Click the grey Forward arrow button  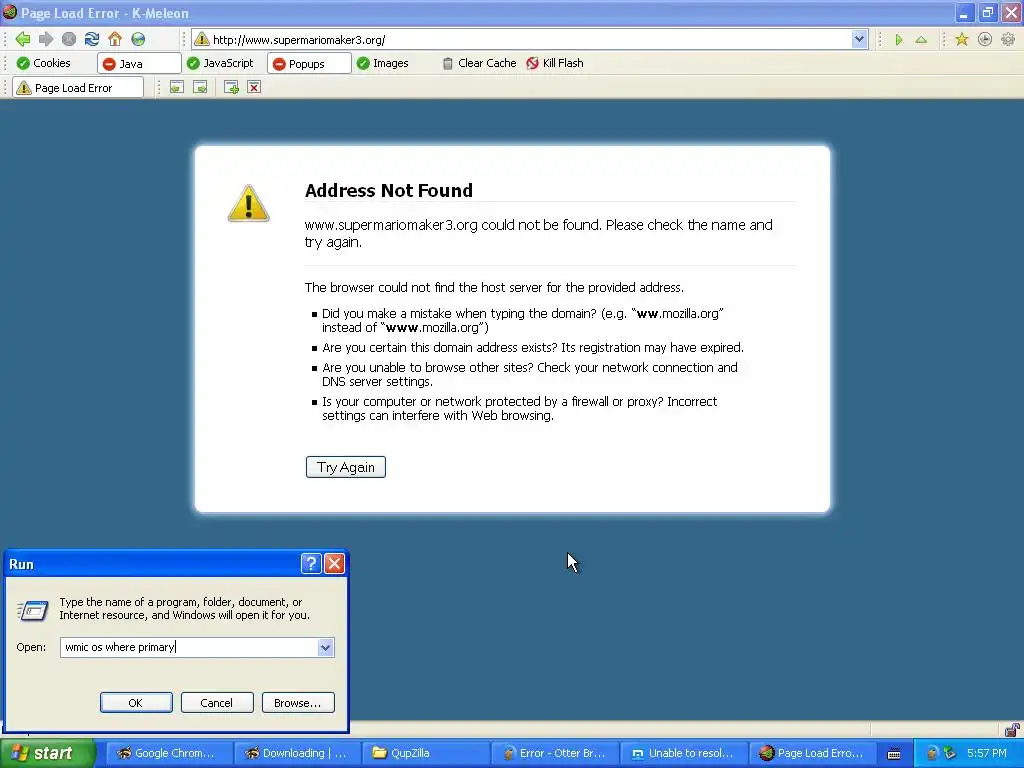tap(46, 39)
